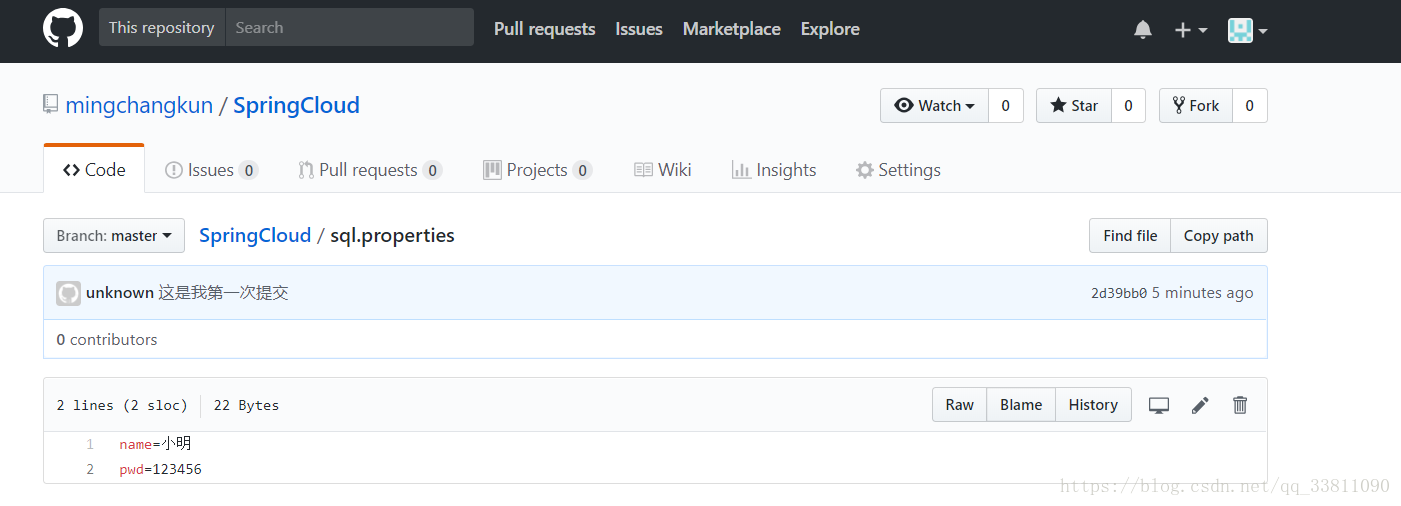Viewport: 1401px width, 506px height.
Task: Select line number 2
Action: [90, 469]
